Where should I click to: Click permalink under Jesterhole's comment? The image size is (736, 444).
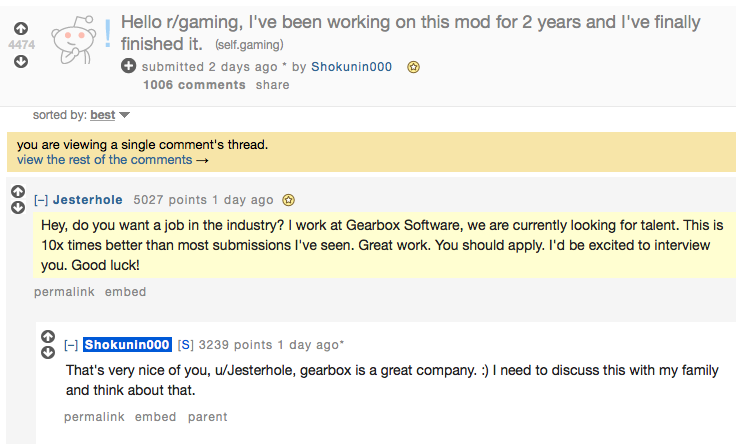[64, 292]
